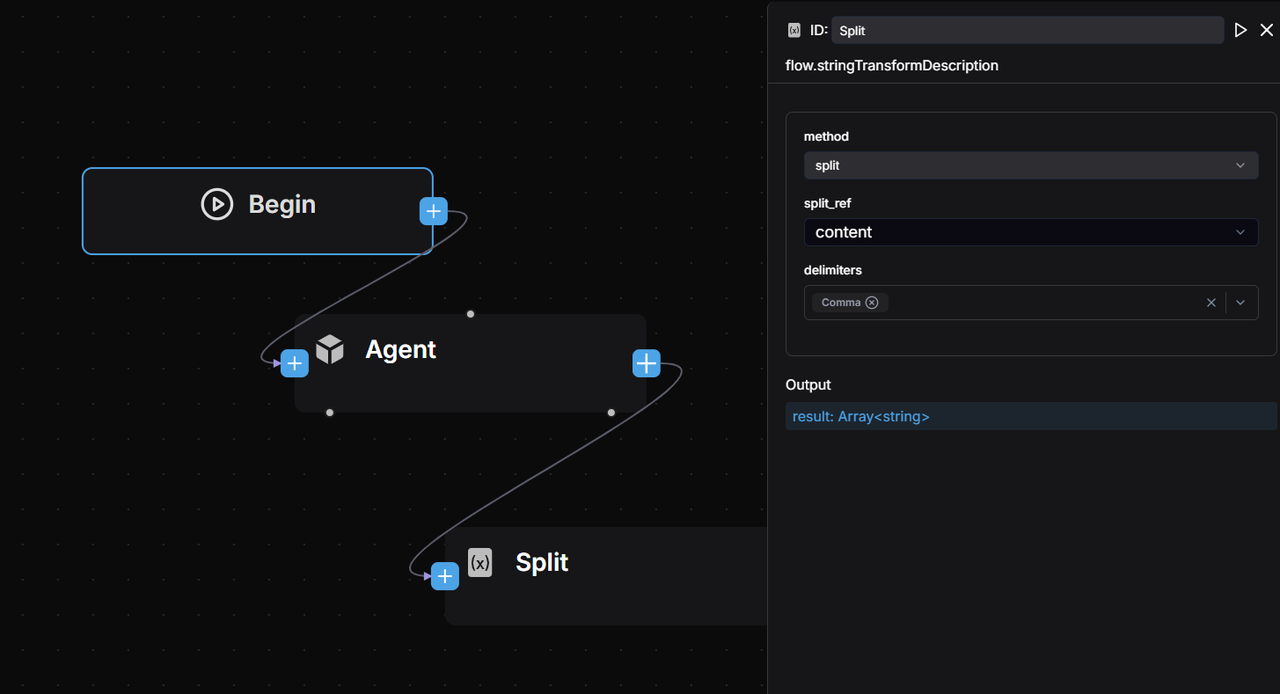Select the Begin node title

click(281, 204)
